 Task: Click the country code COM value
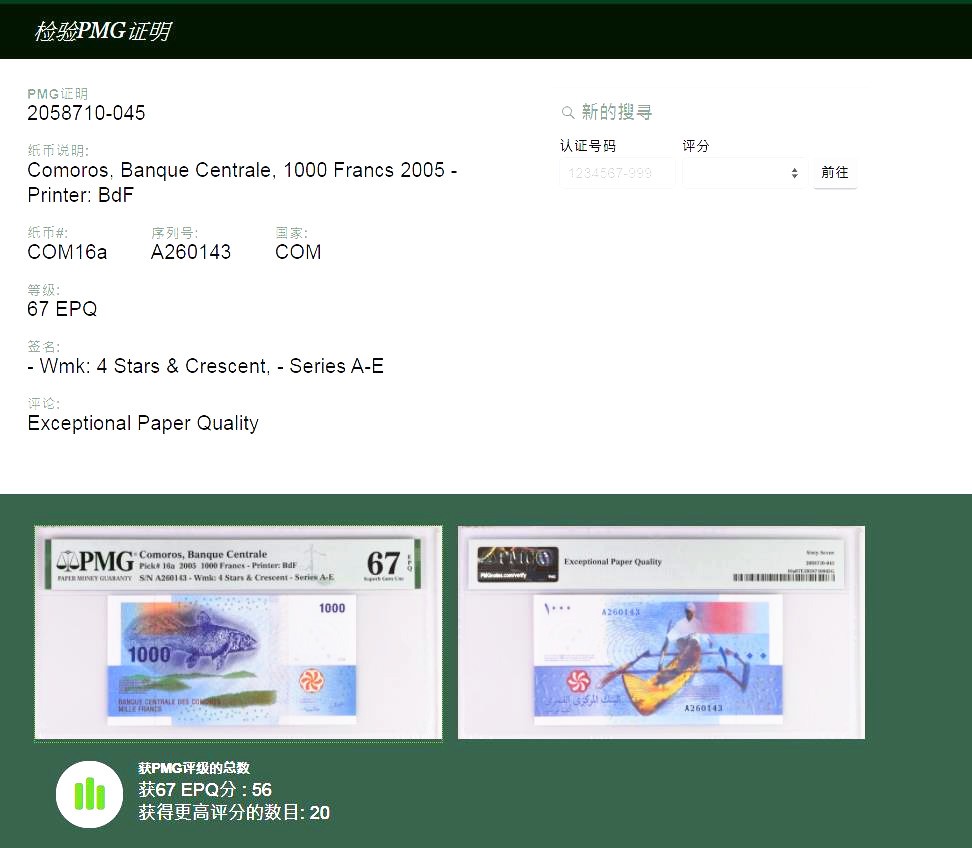(x=298, y=252)
